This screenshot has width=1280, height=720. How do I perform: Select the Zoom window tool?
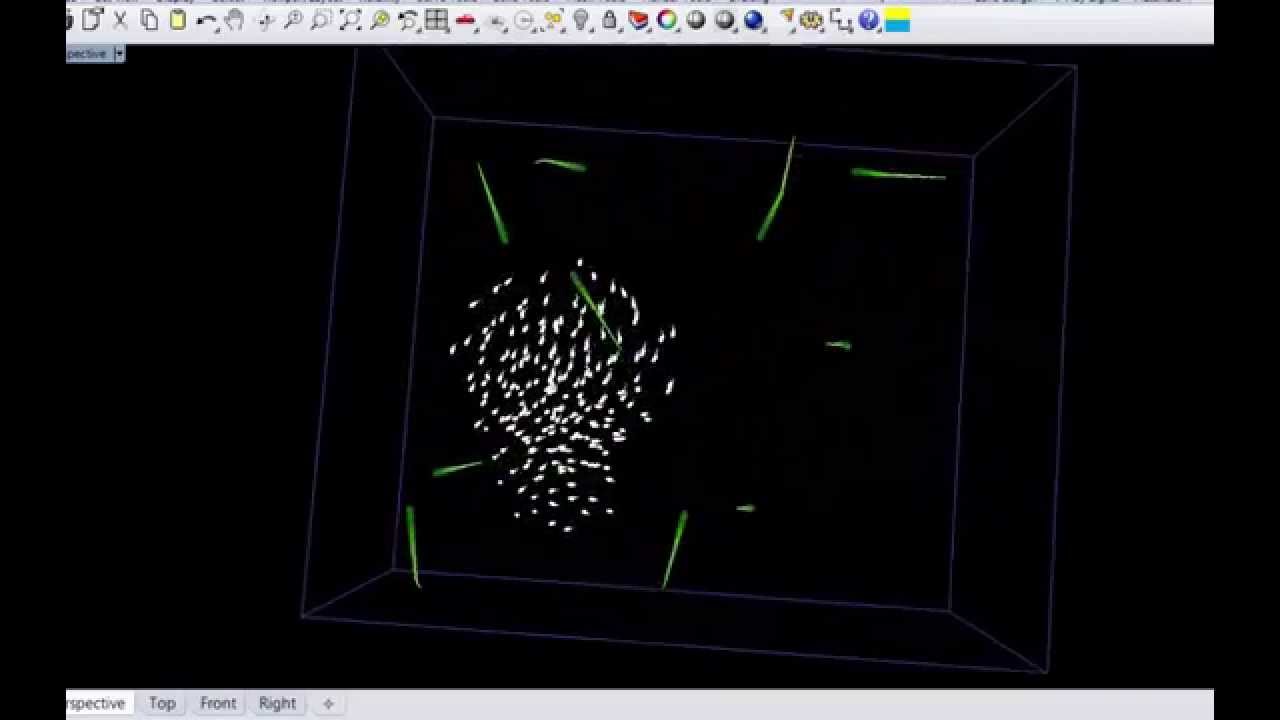[x=321, y=19]
